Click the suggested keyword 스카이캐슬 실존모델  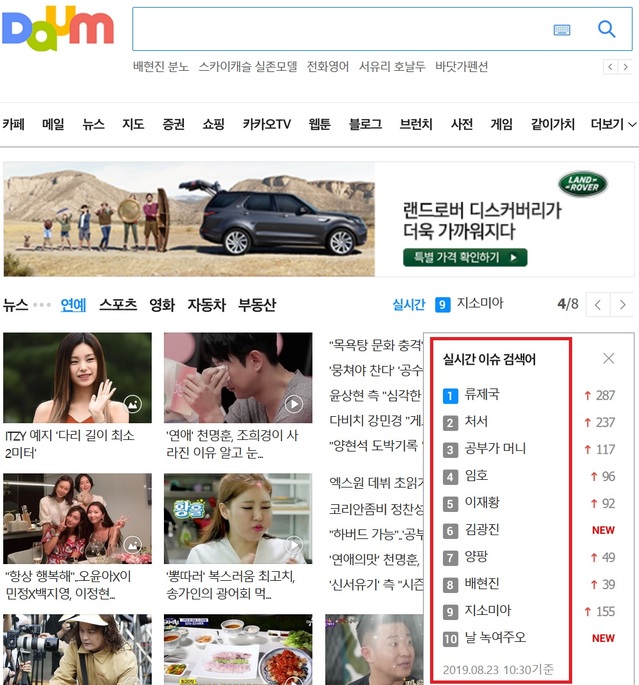click(248, 66)
